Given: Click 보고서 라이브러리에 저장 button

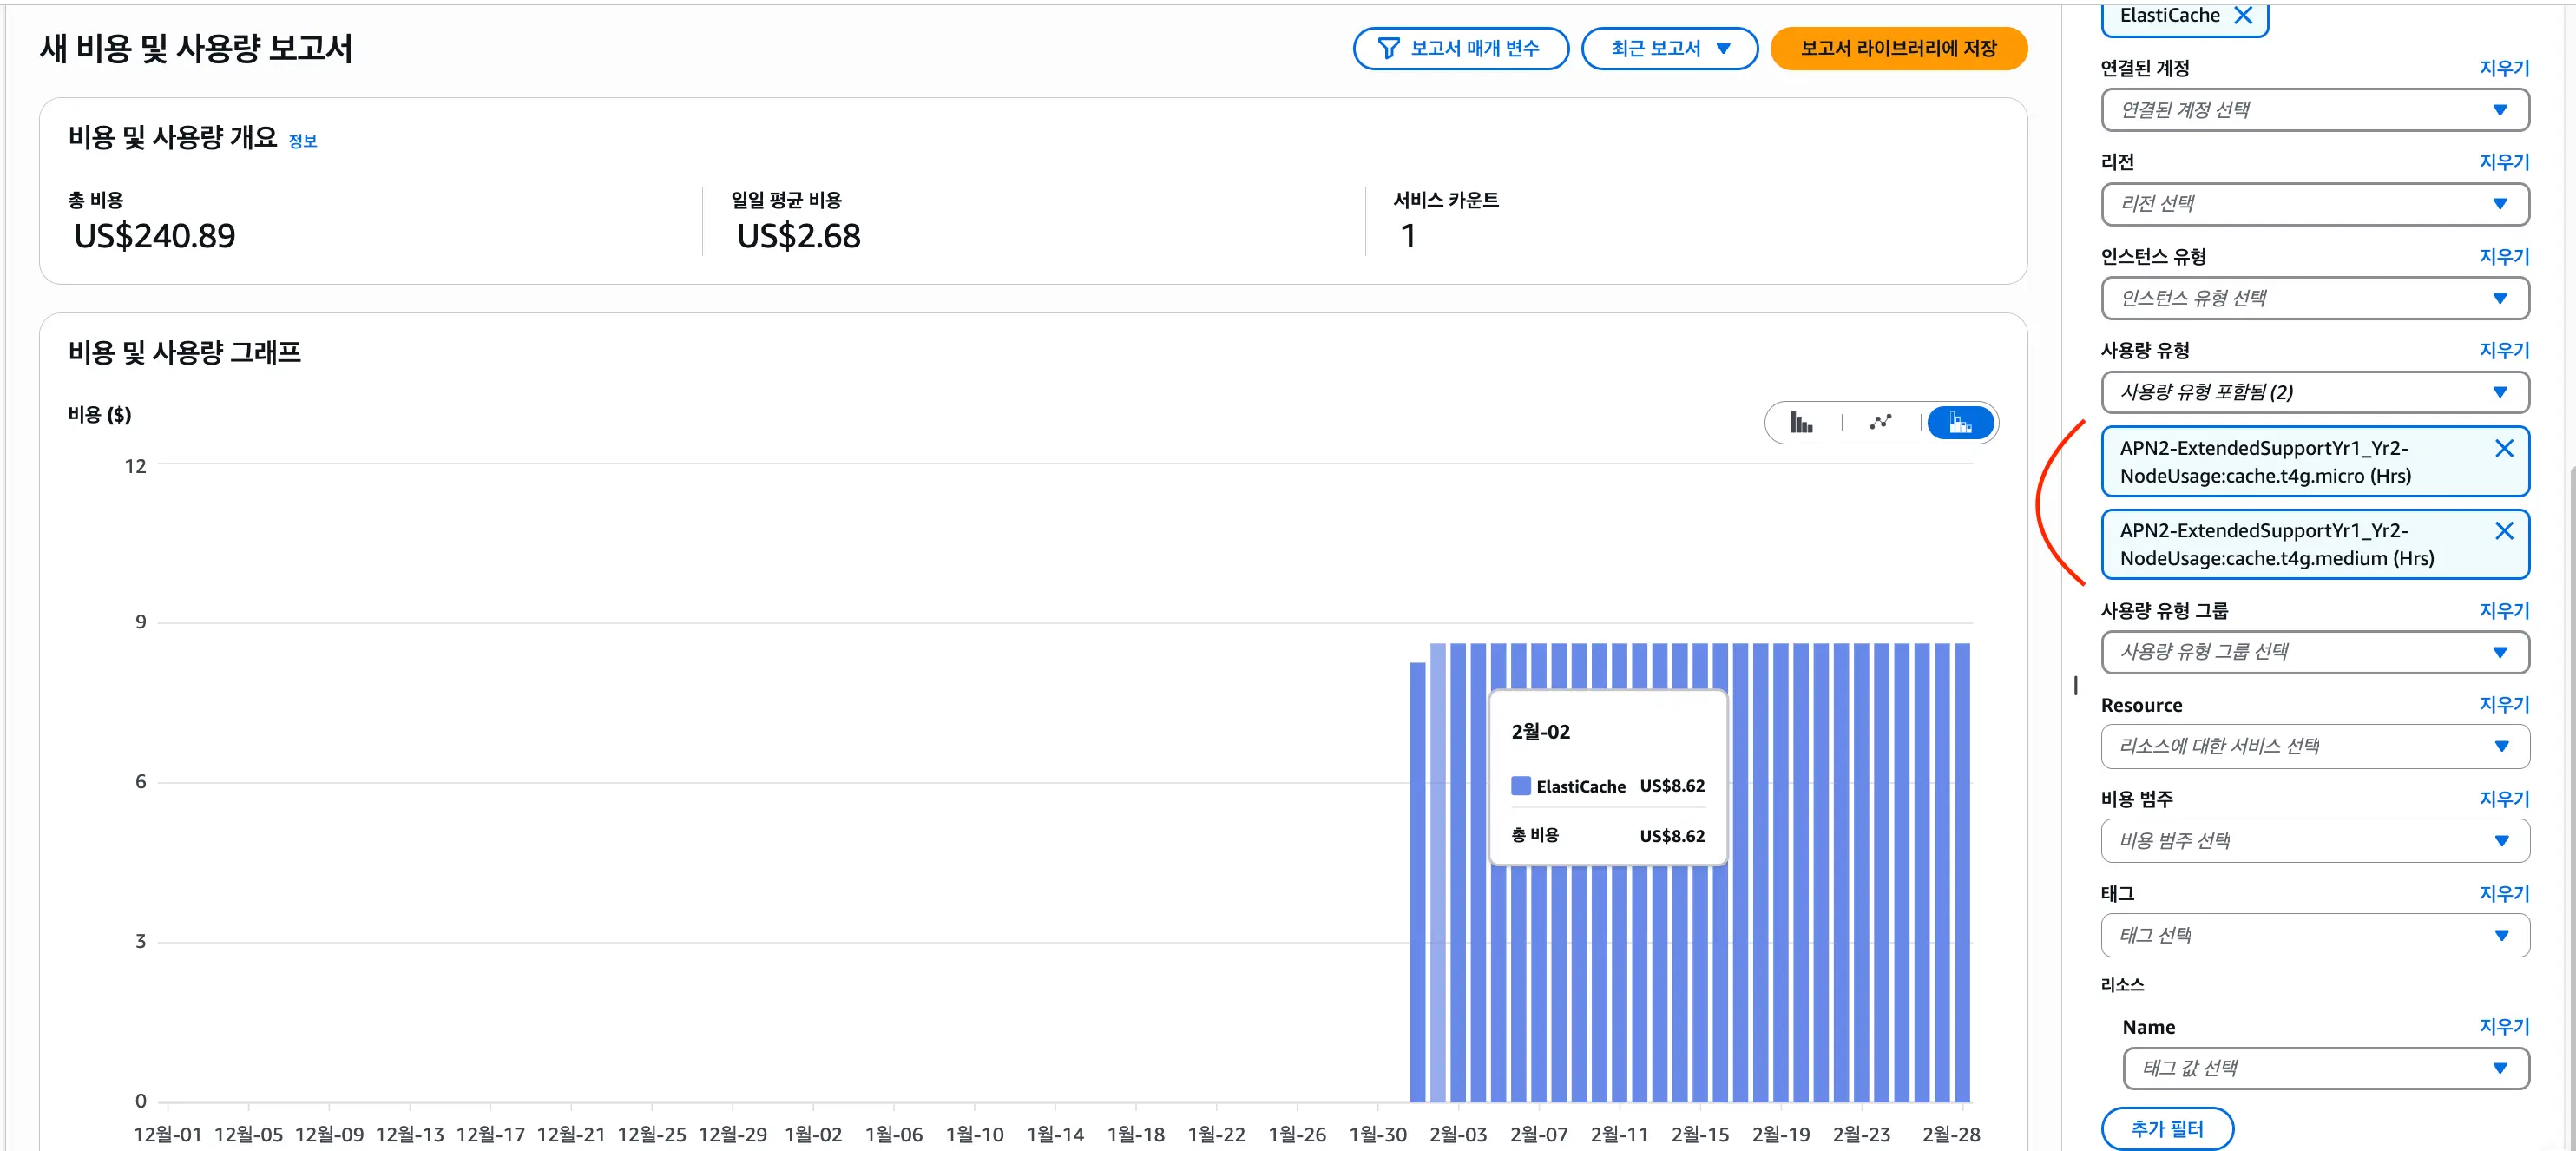Looking at the screenshot, I should (1898, 47).
